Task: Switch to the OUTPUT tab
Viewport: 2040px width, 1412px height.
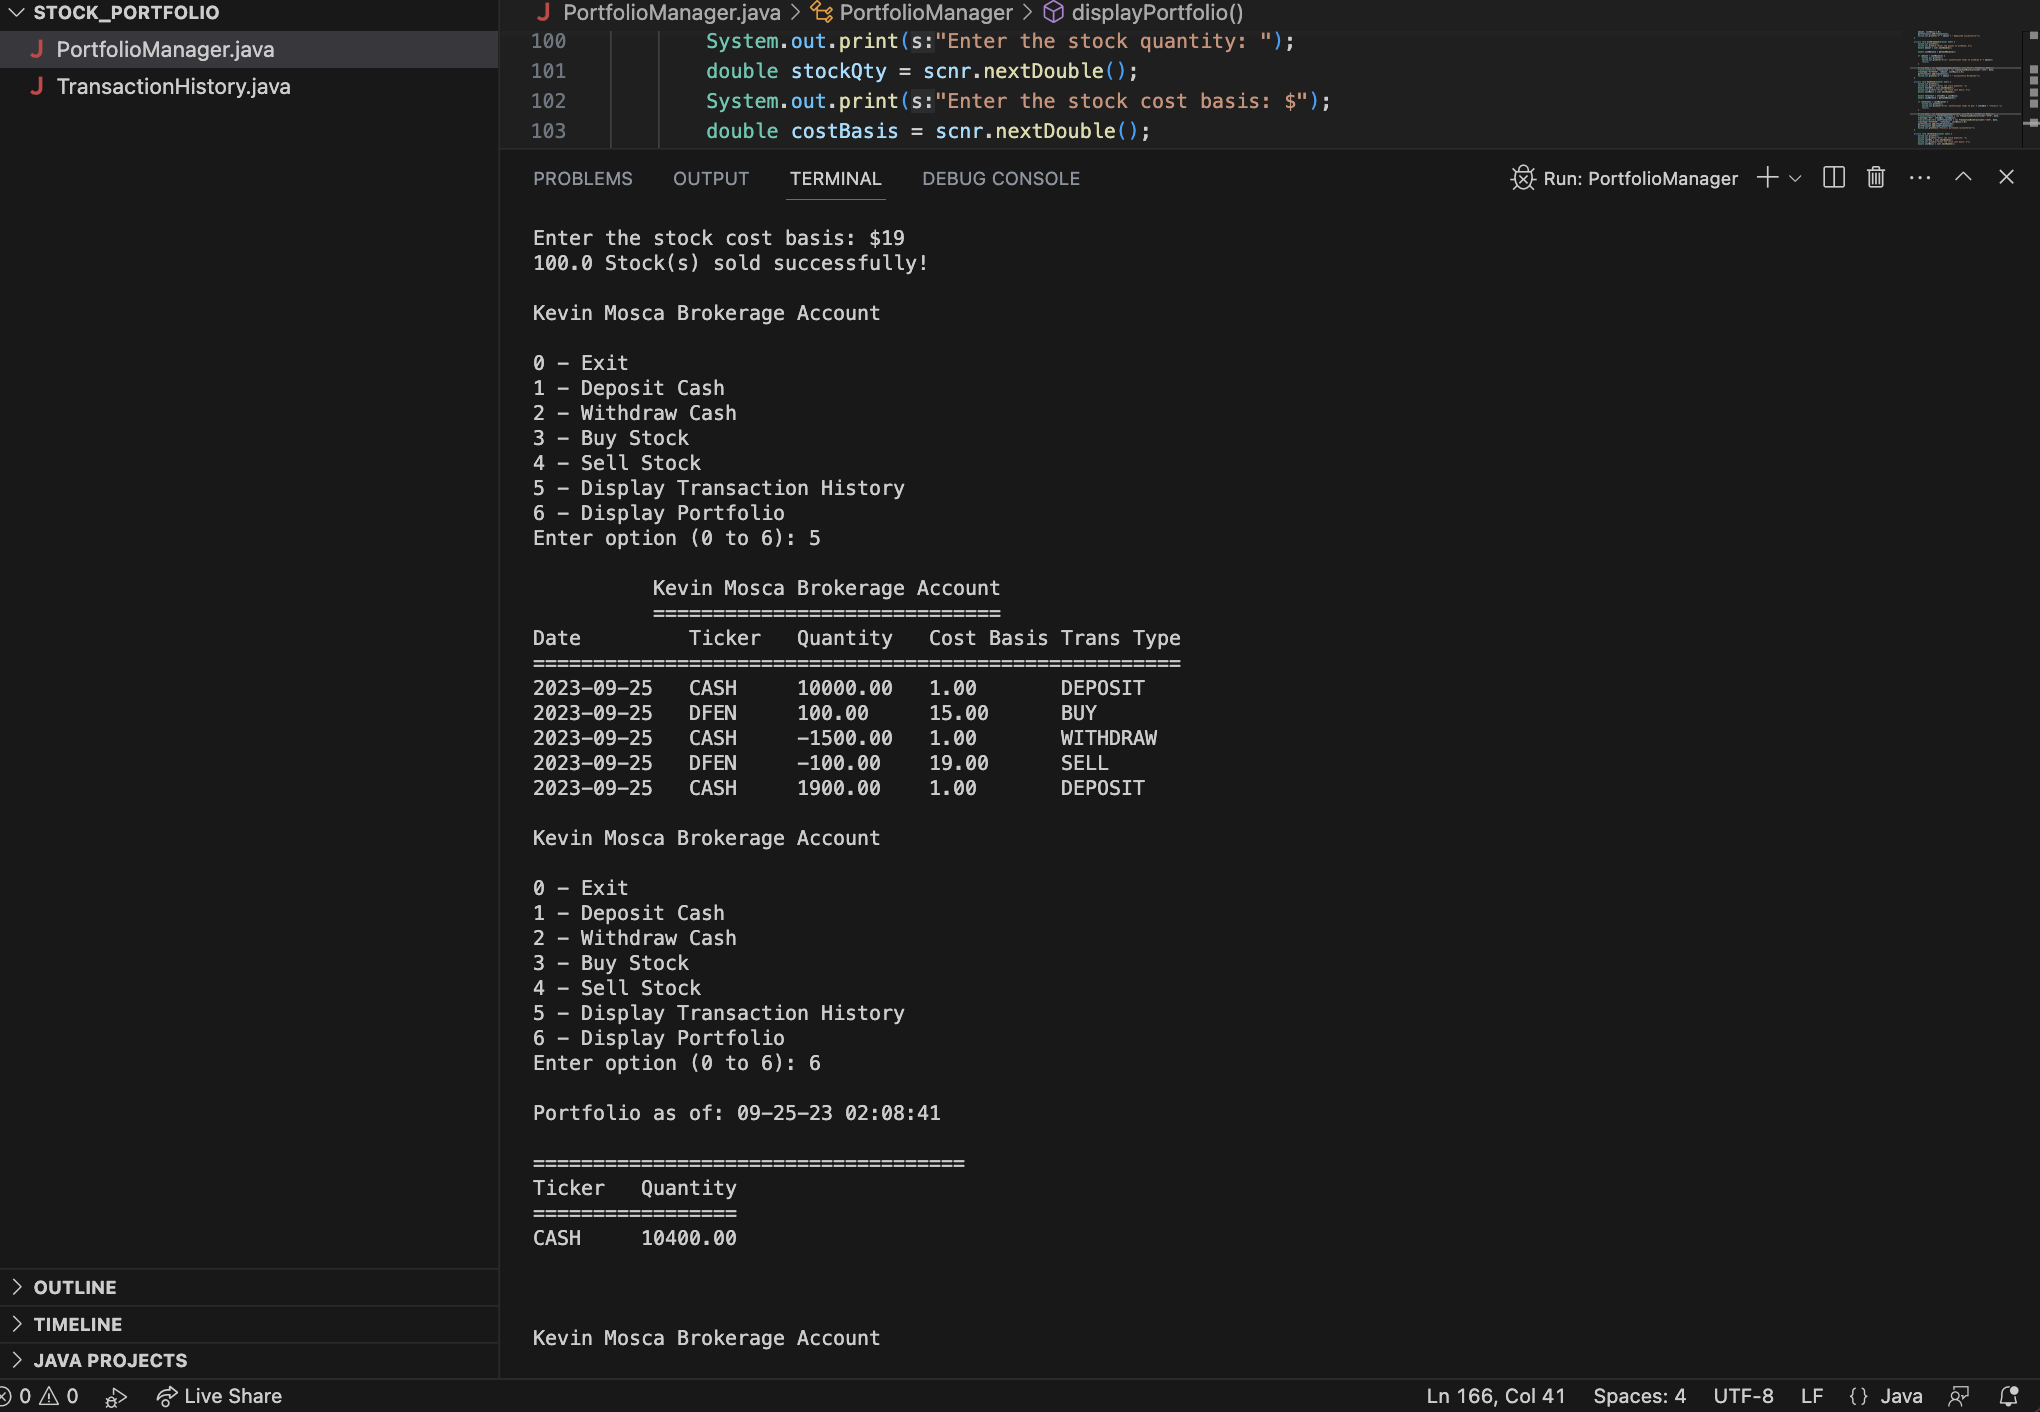Action: click(x=710, y=179)
